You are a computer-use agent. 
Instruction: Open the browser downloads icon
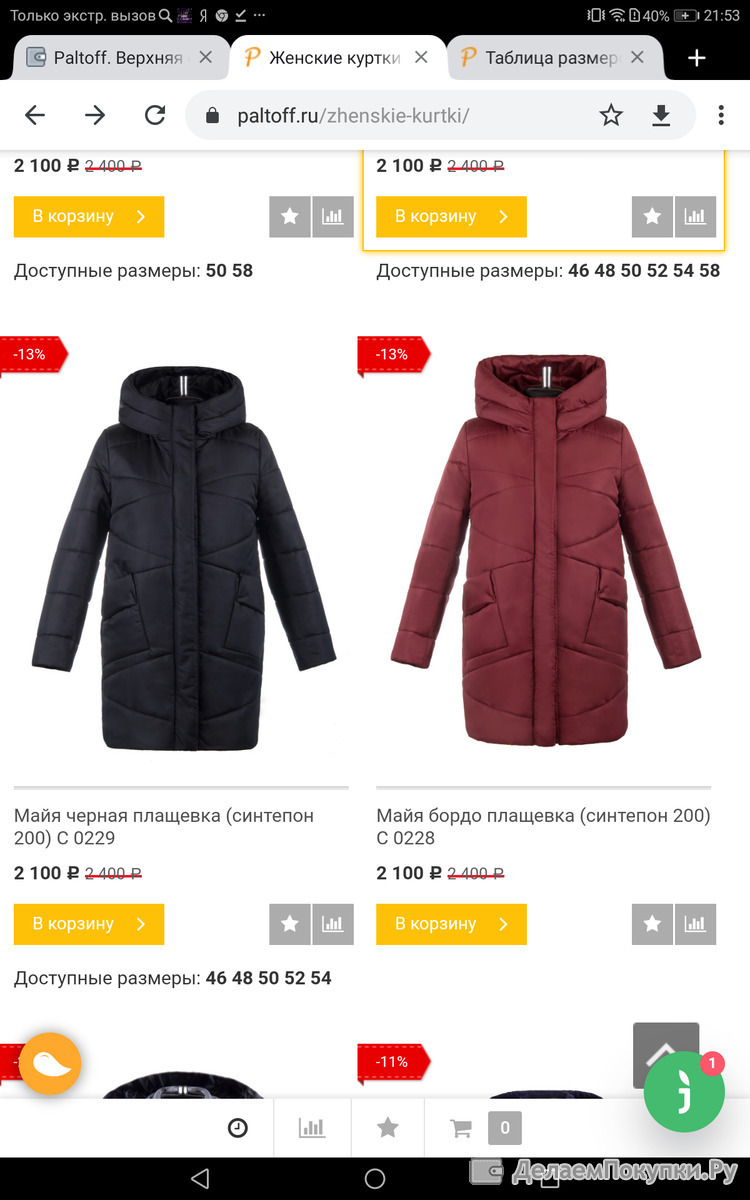click(x=661, y=116)
